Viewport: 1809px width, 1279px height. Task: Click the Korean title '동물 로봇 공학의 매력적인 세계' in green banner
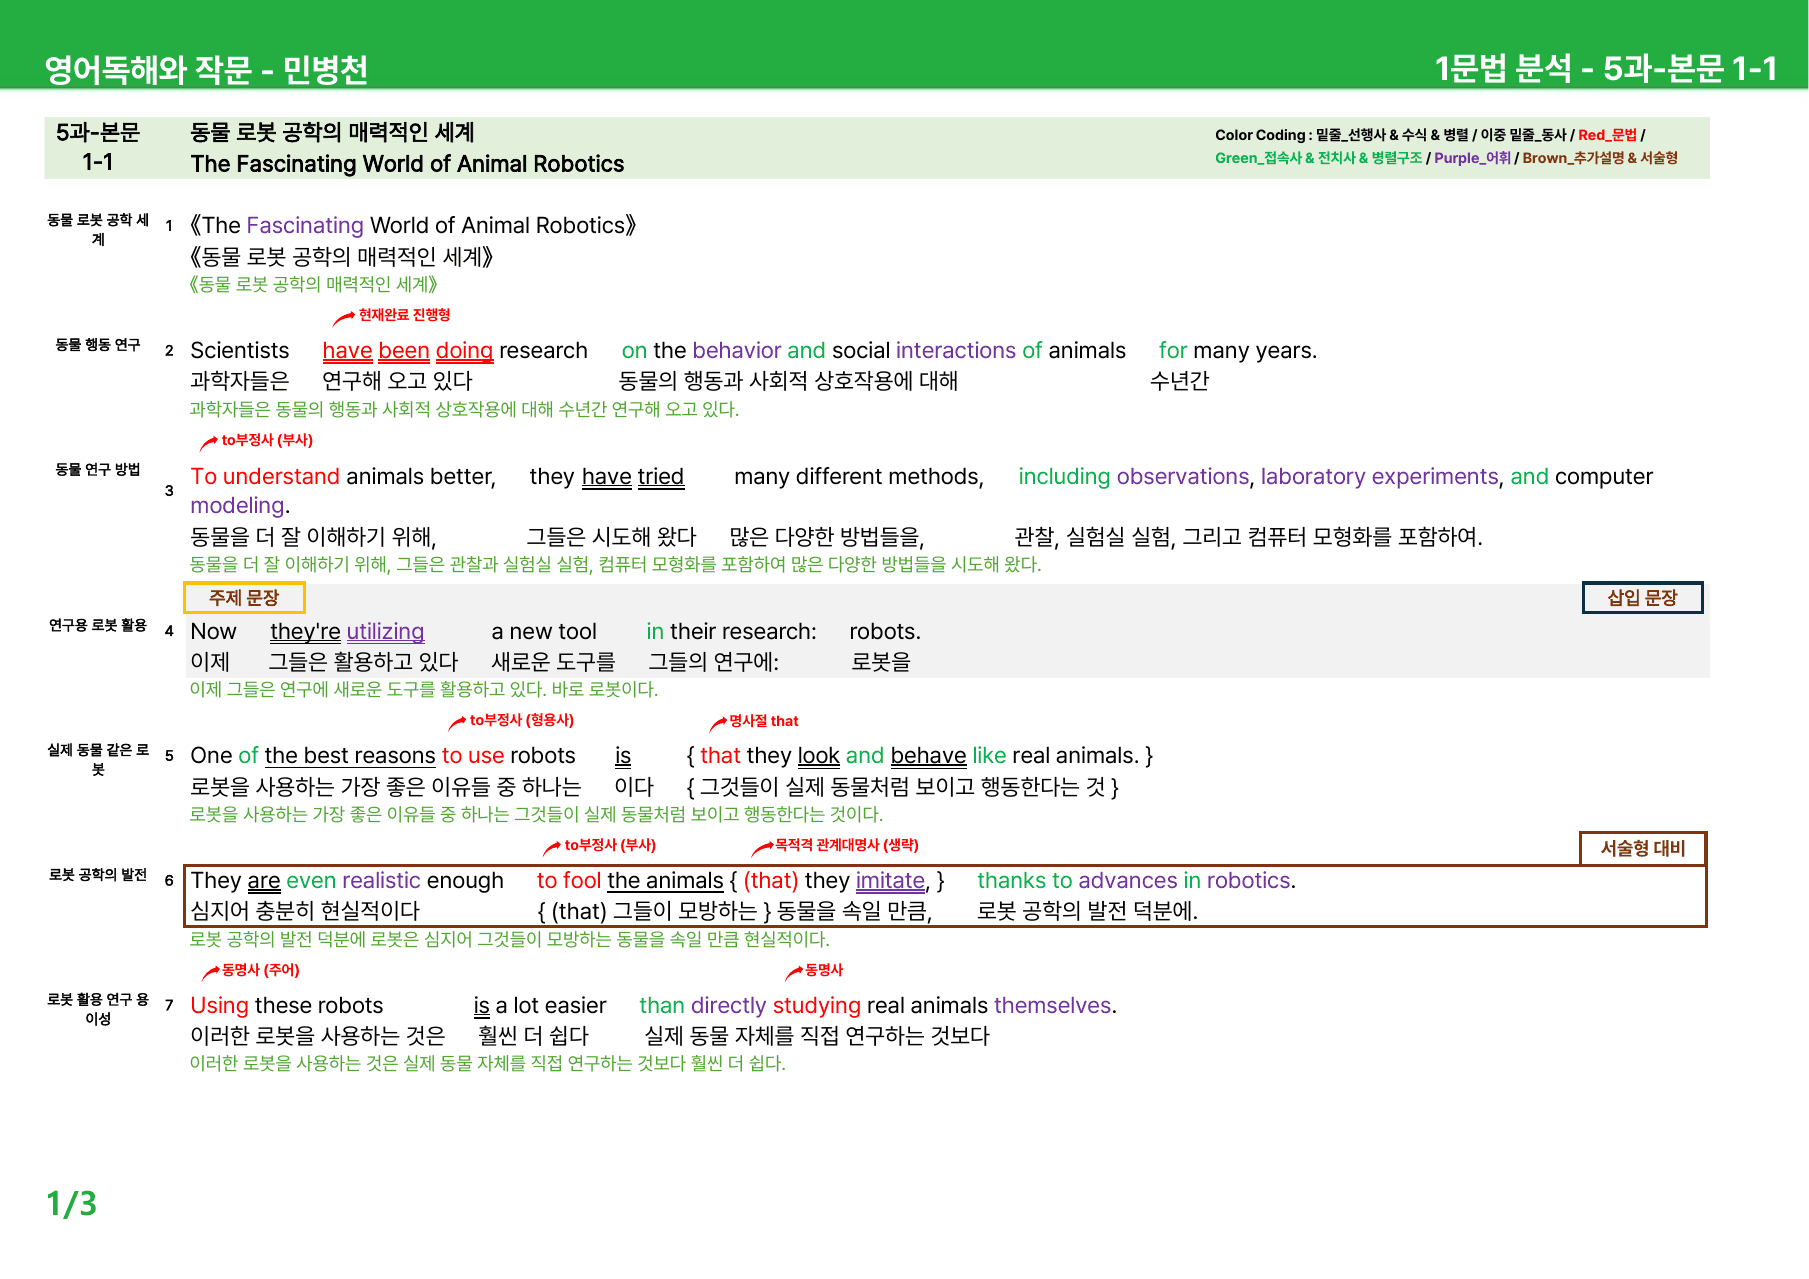(333, 132)
